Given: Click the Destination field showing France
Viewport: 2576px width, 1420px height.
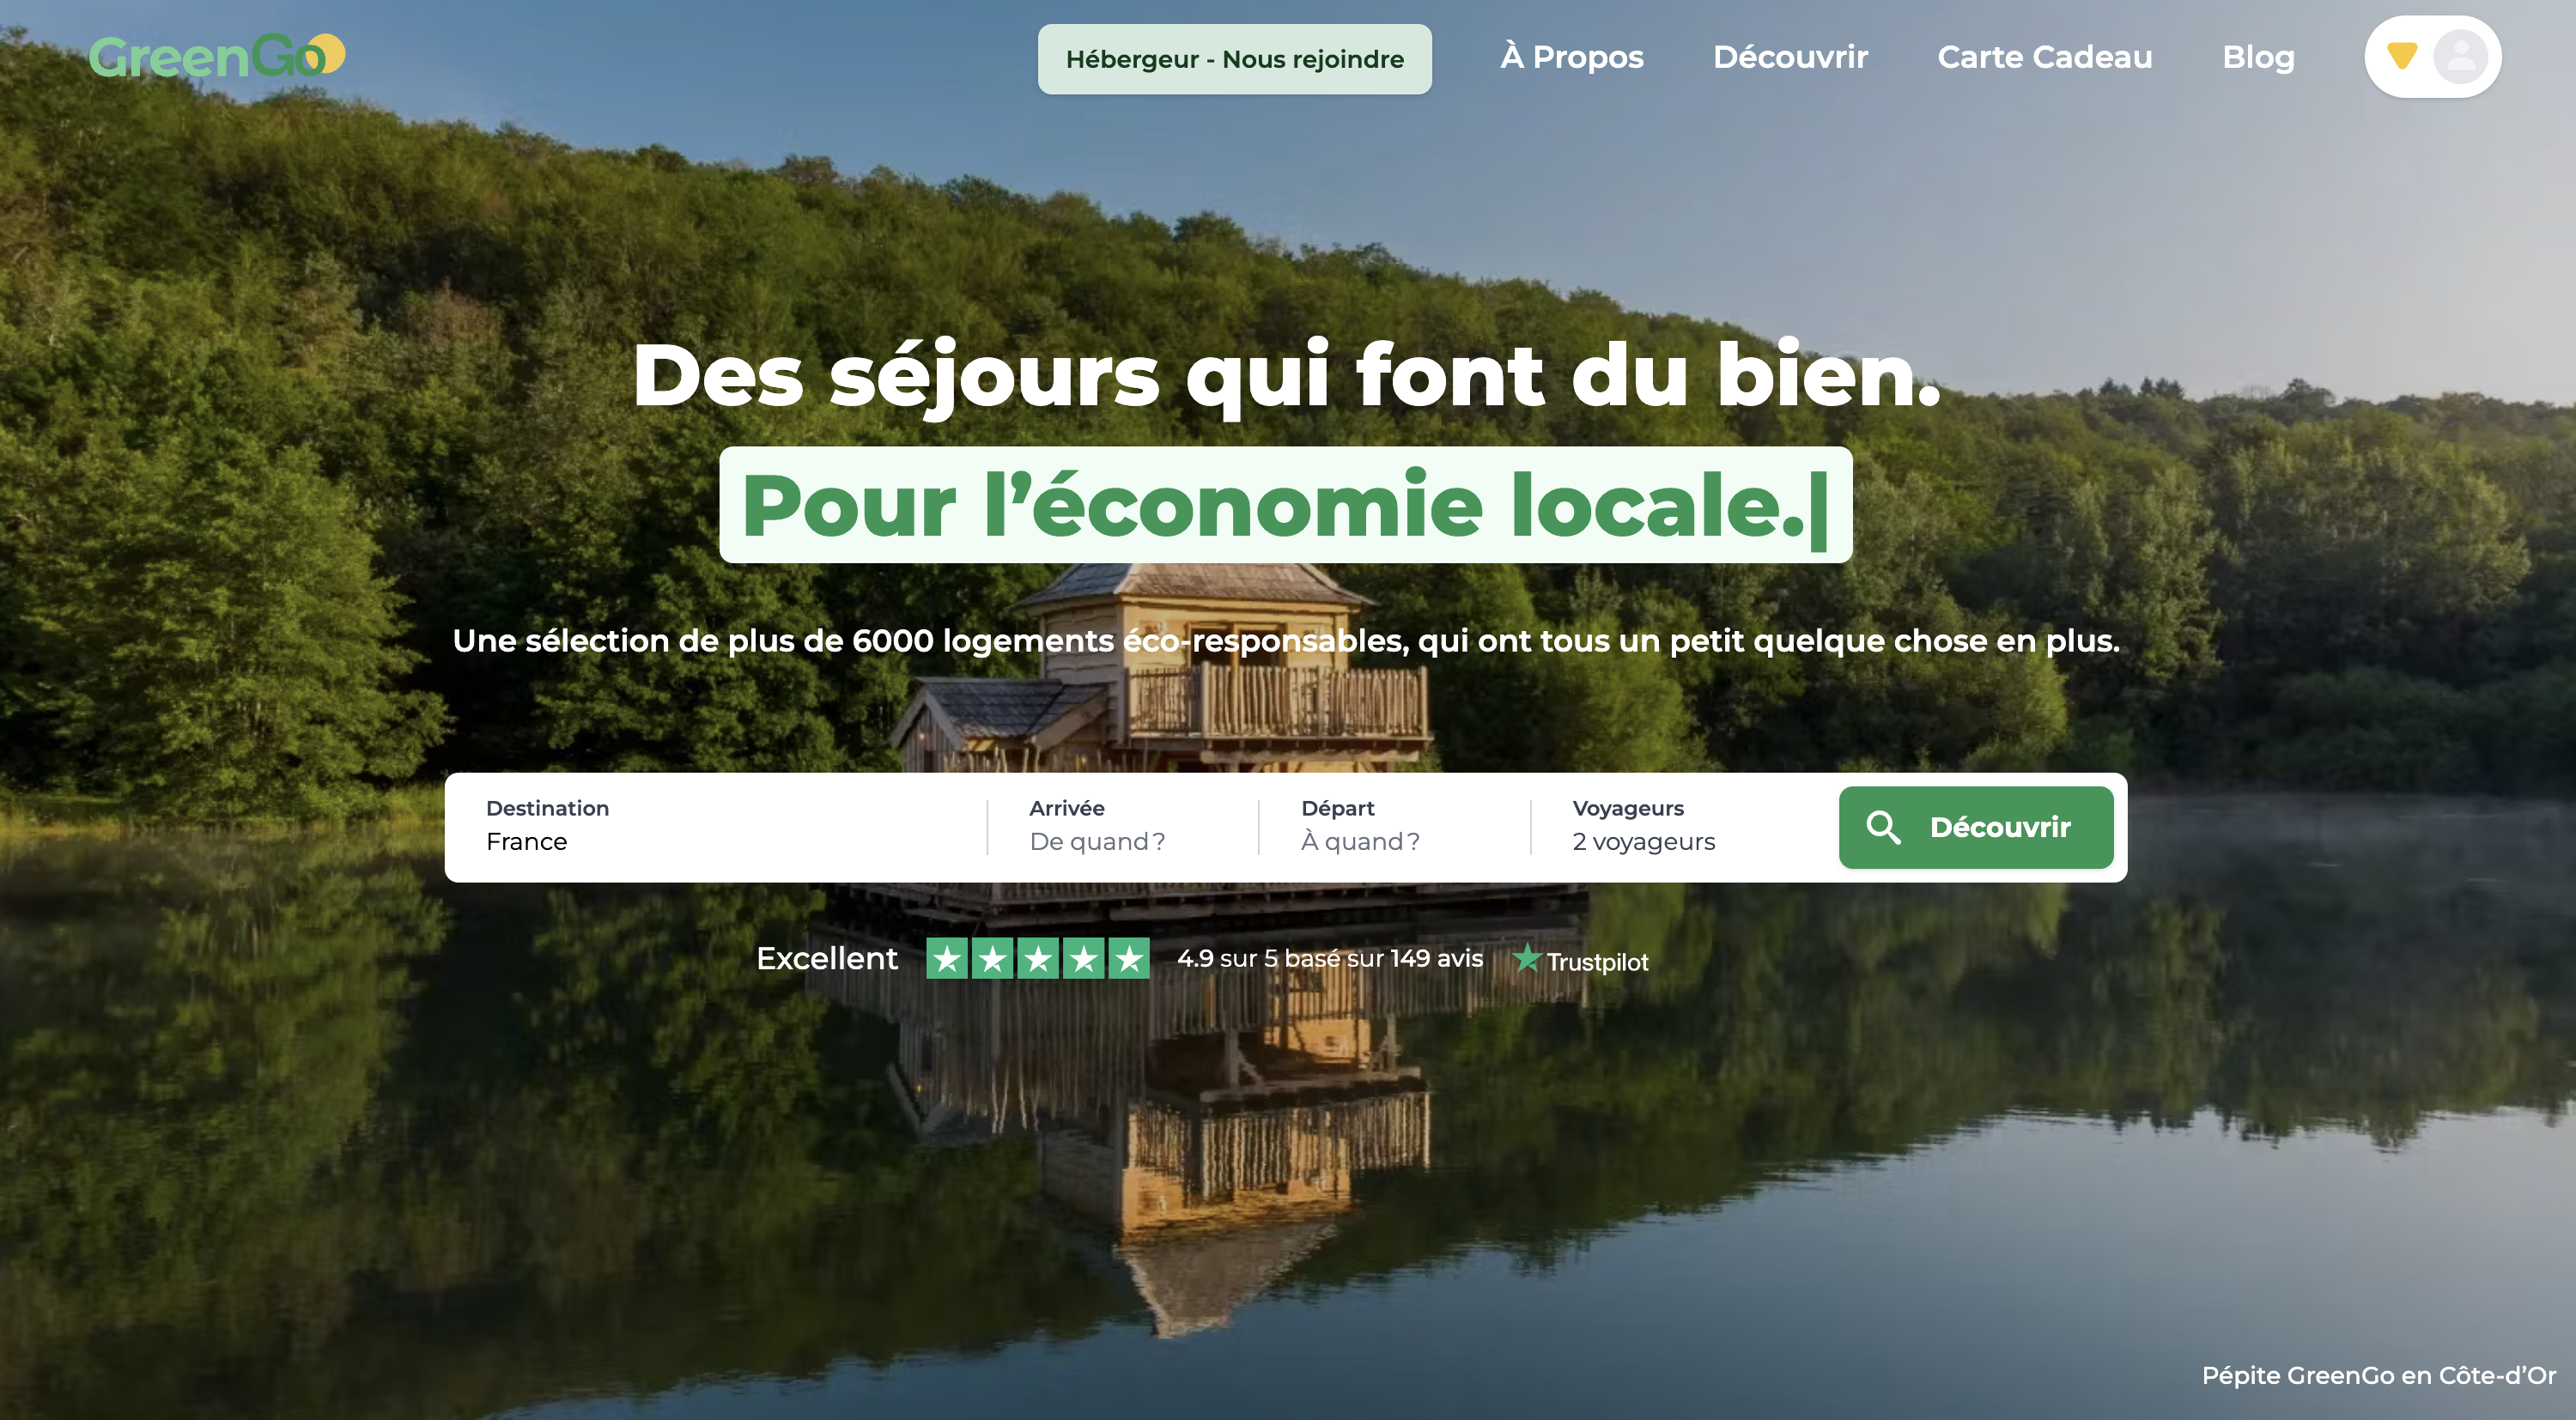Looking at the screenshot, I should click(716, 826).
